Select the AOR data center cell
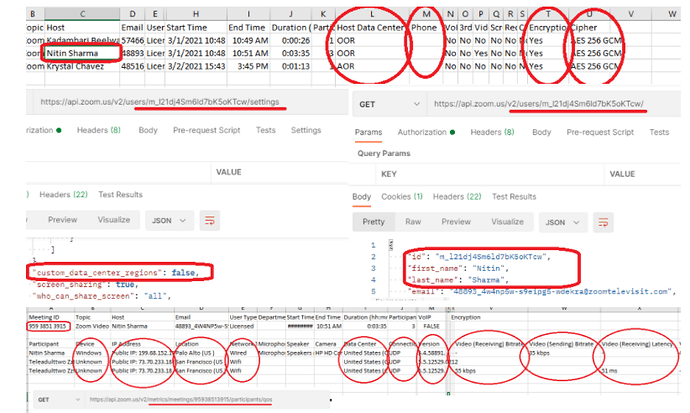Viewport: 690px width, 413px height. [x=372, y=66]
